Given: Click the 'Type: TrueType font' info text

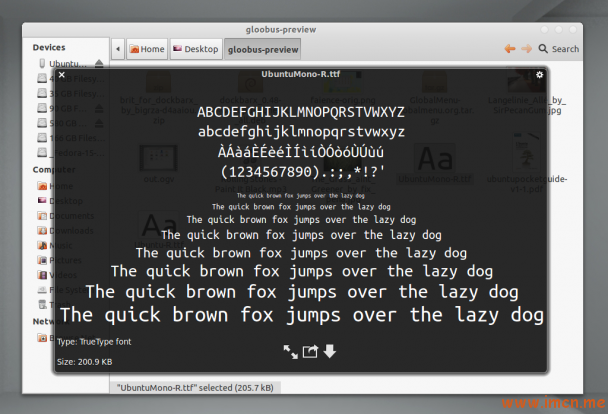Looking at the screenshot, I should tap(94, 342).
